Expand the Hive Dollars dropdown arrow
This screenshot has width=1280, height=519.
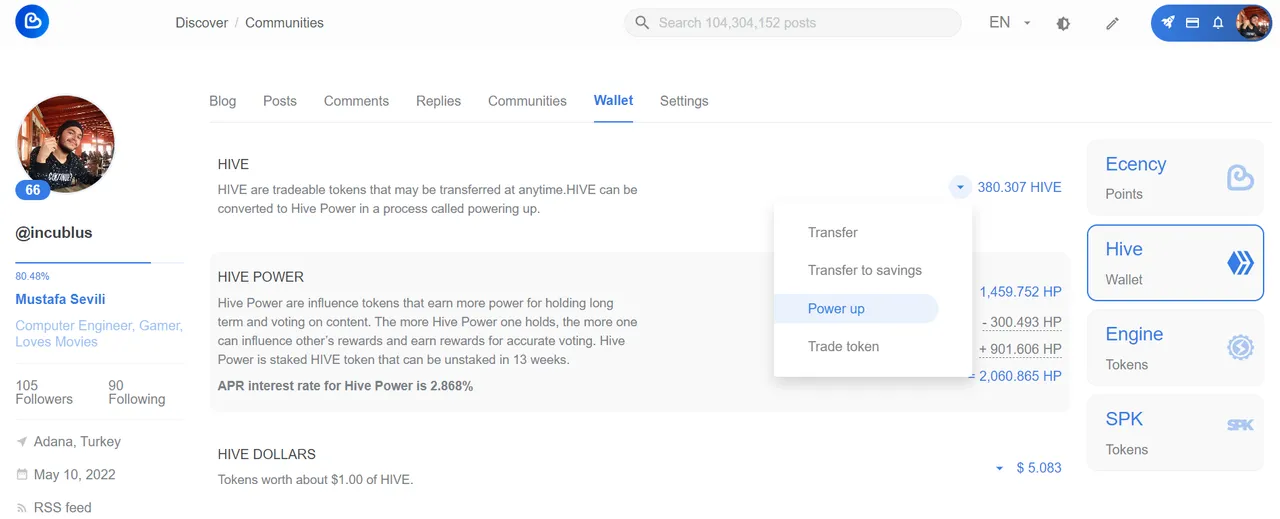(x=999, y=468)
